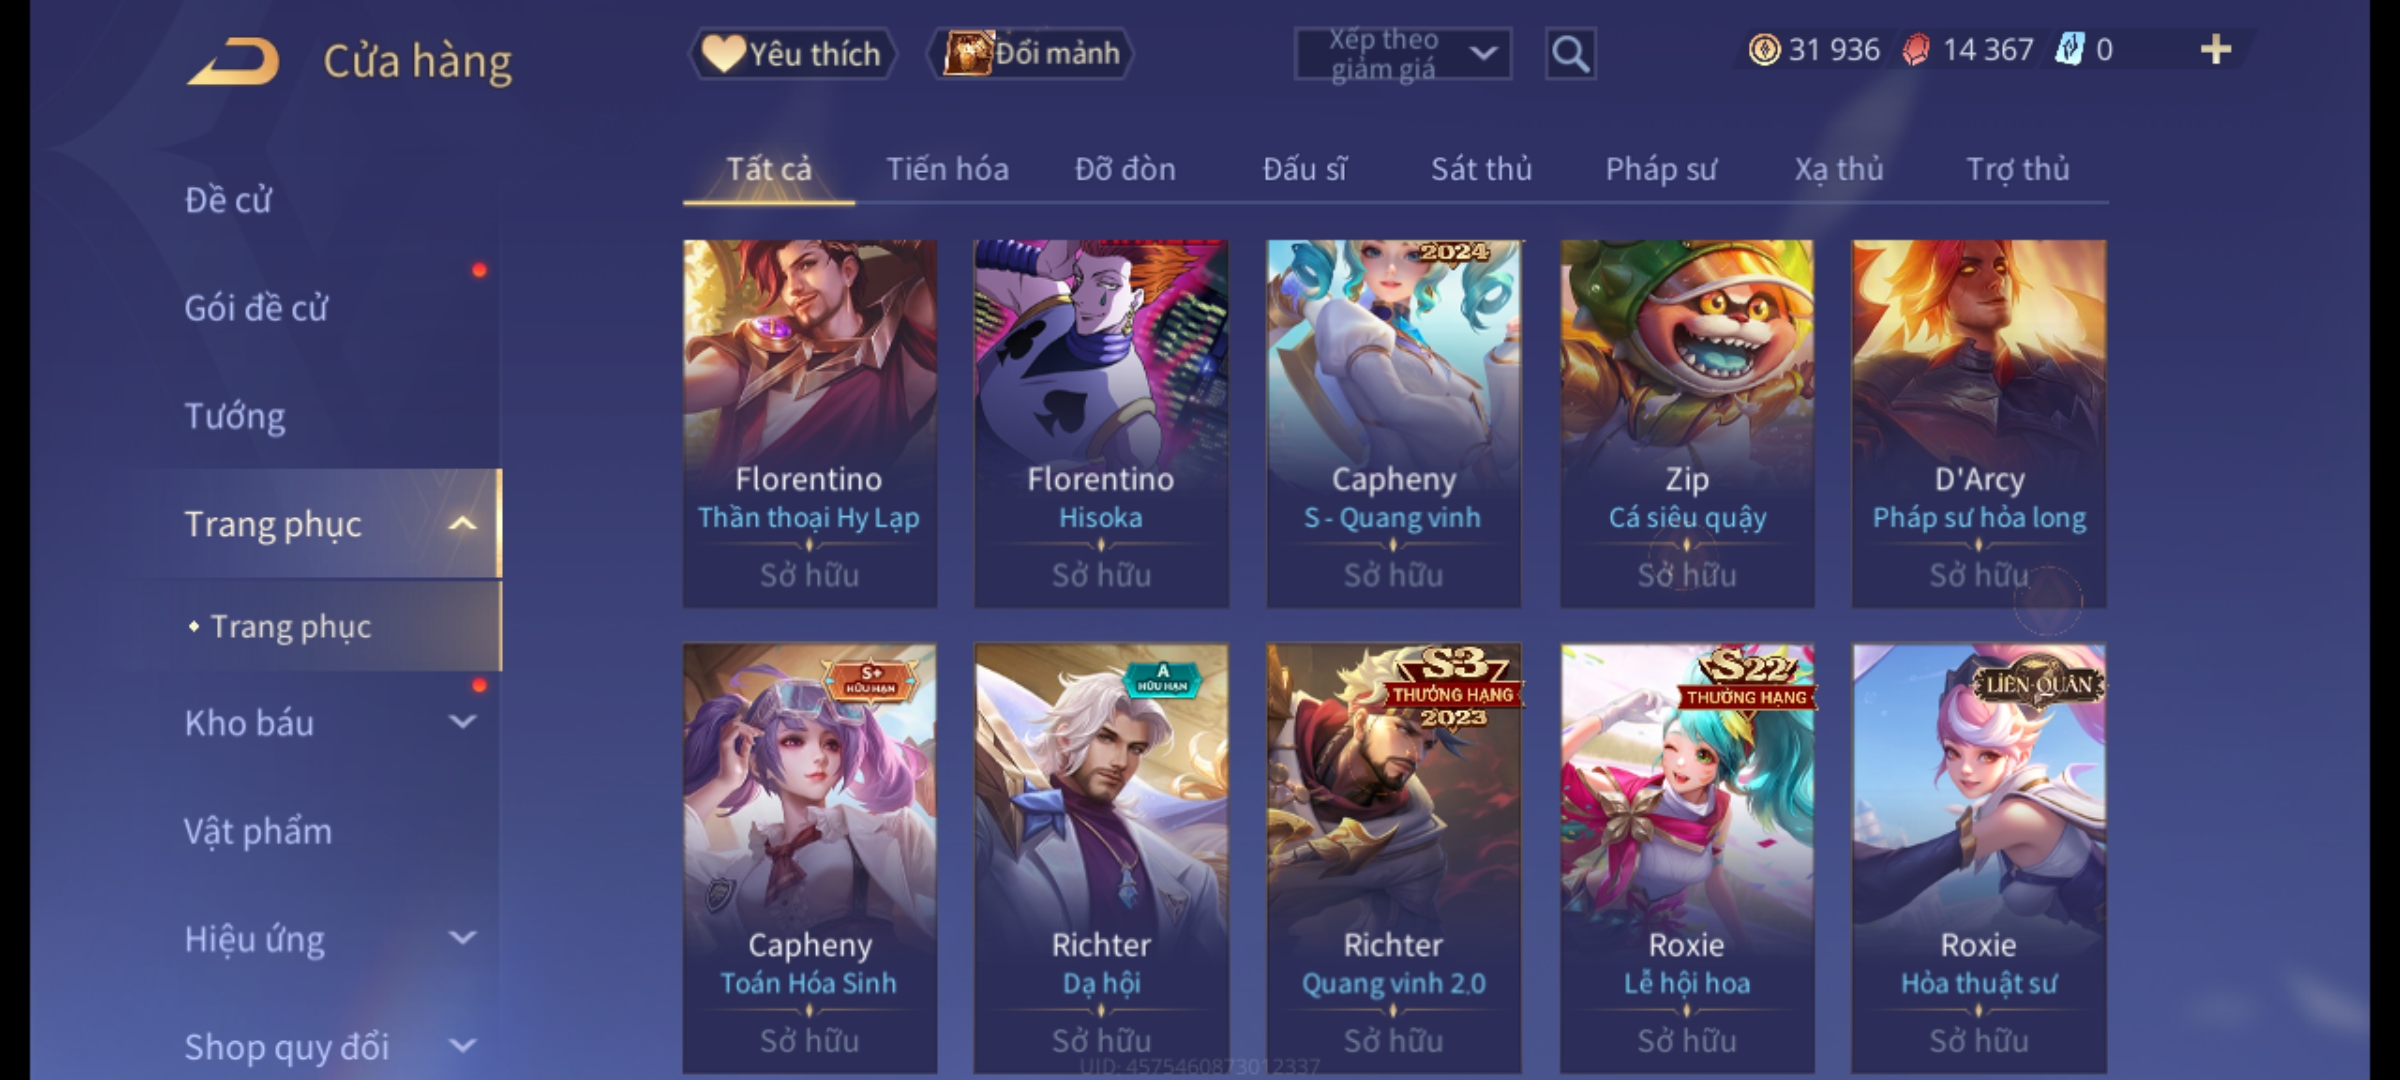
Task: Open Đổi mảnh fragment exchange button
Action: [1031, 53]
